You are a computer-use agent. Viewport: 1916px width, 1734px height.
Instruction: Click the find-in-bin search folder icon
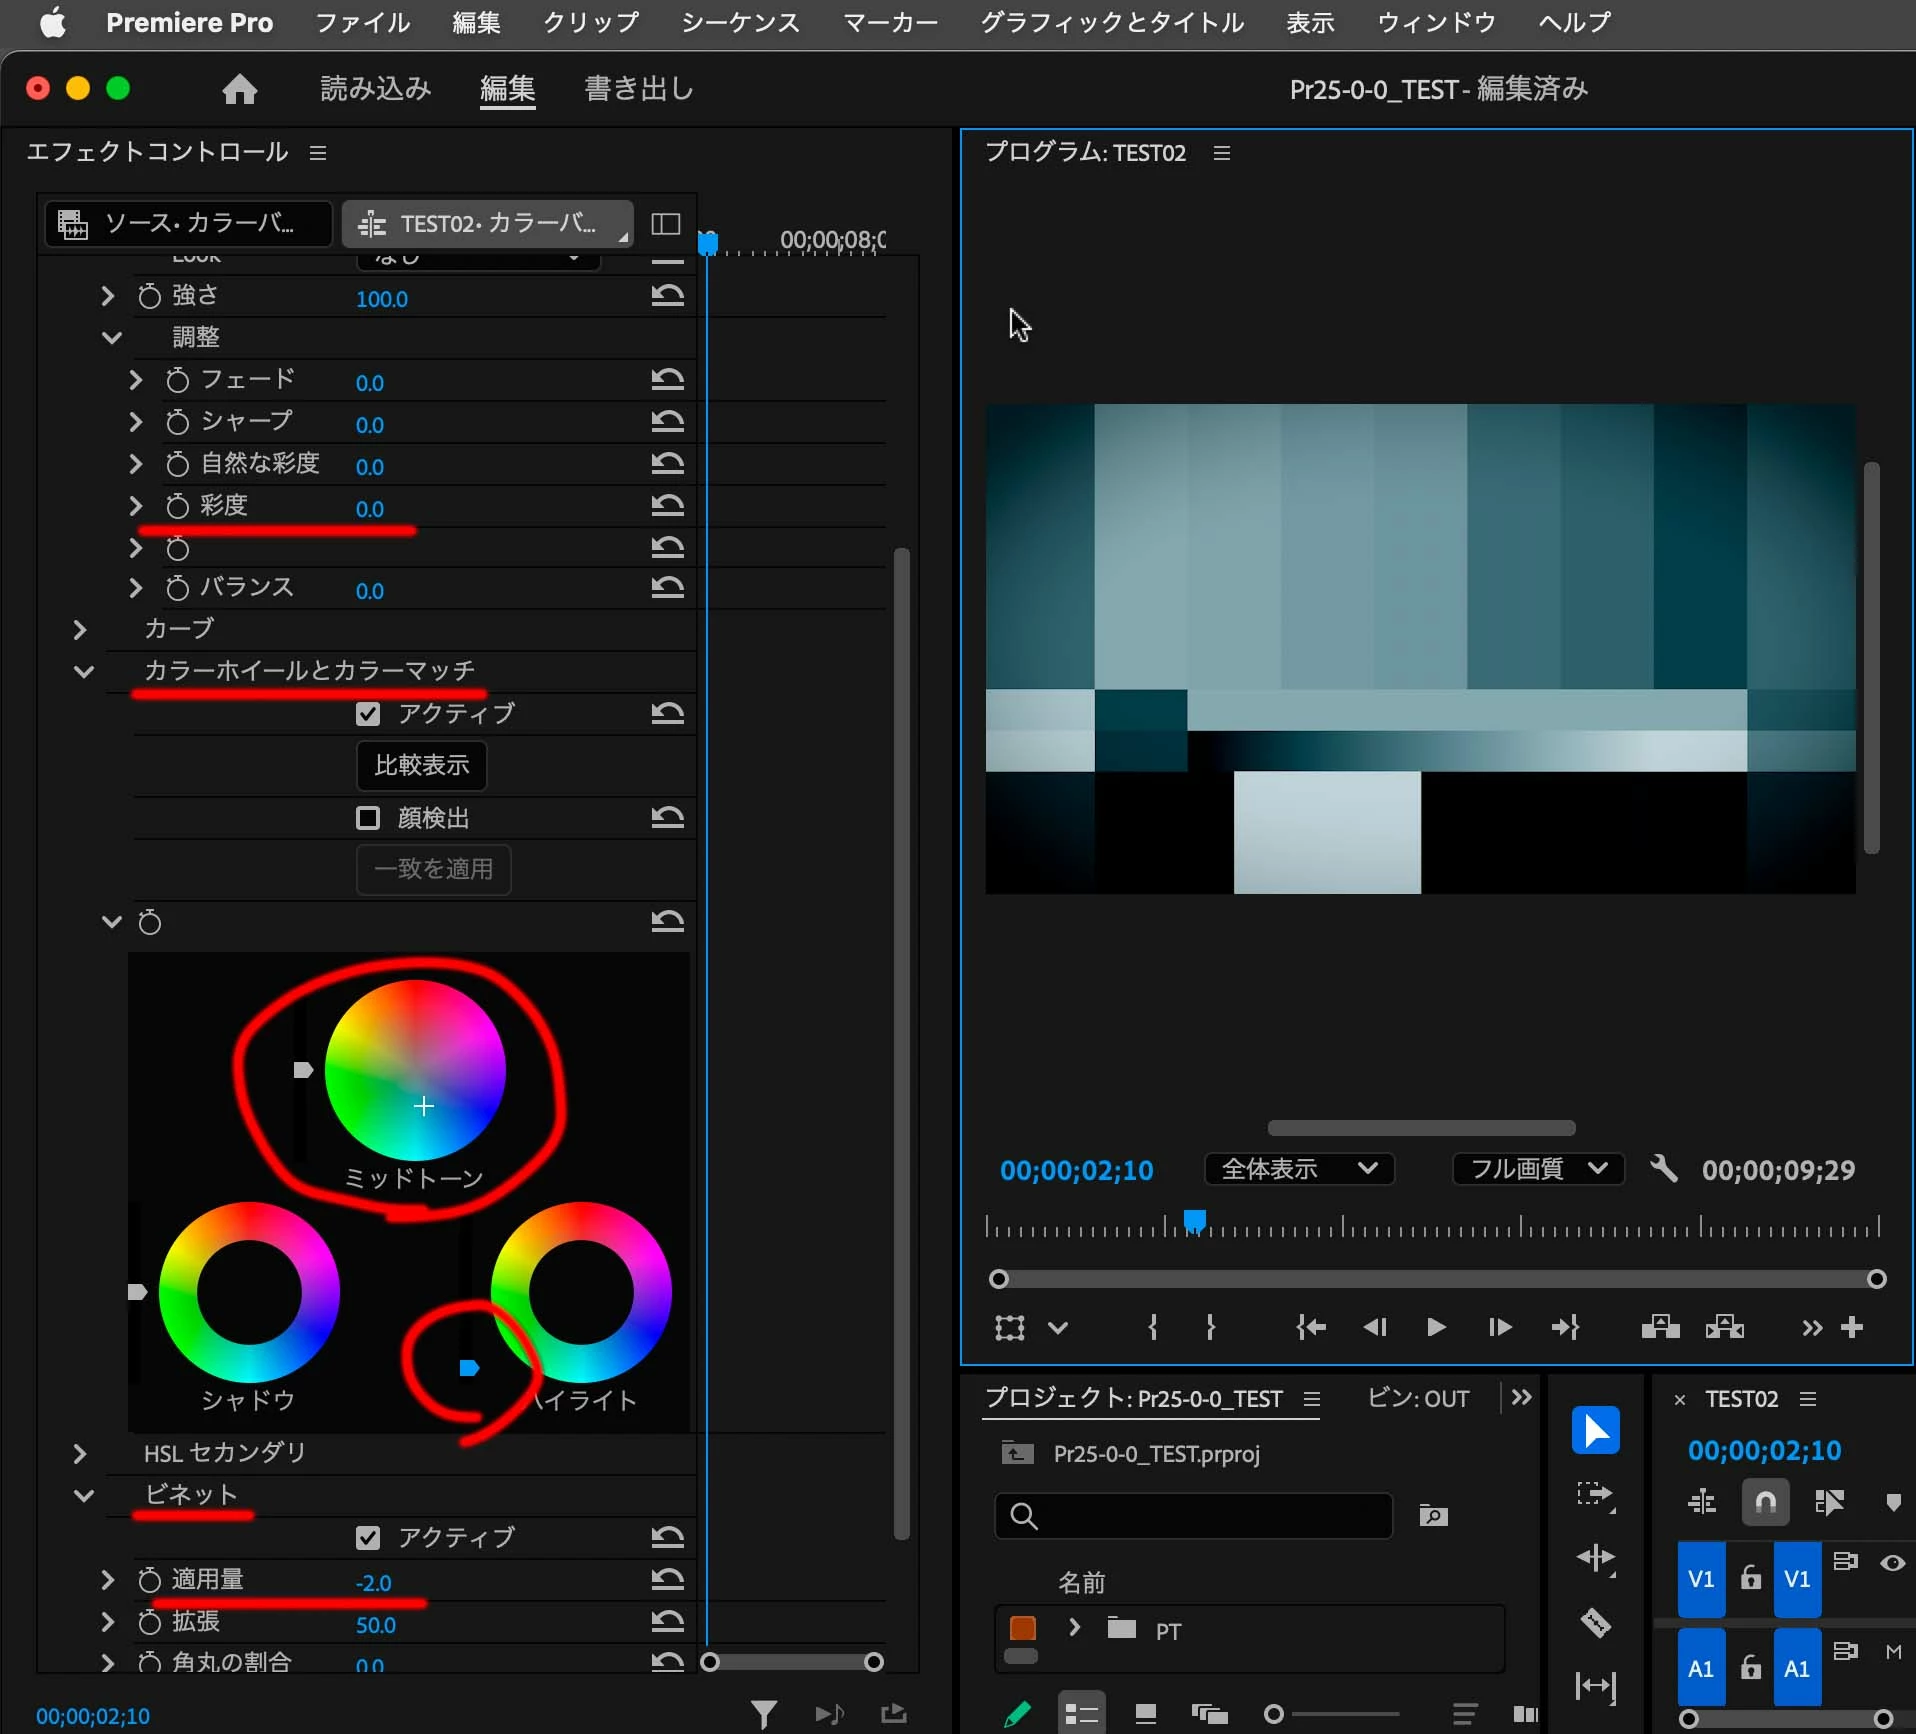[1433, 1516]
